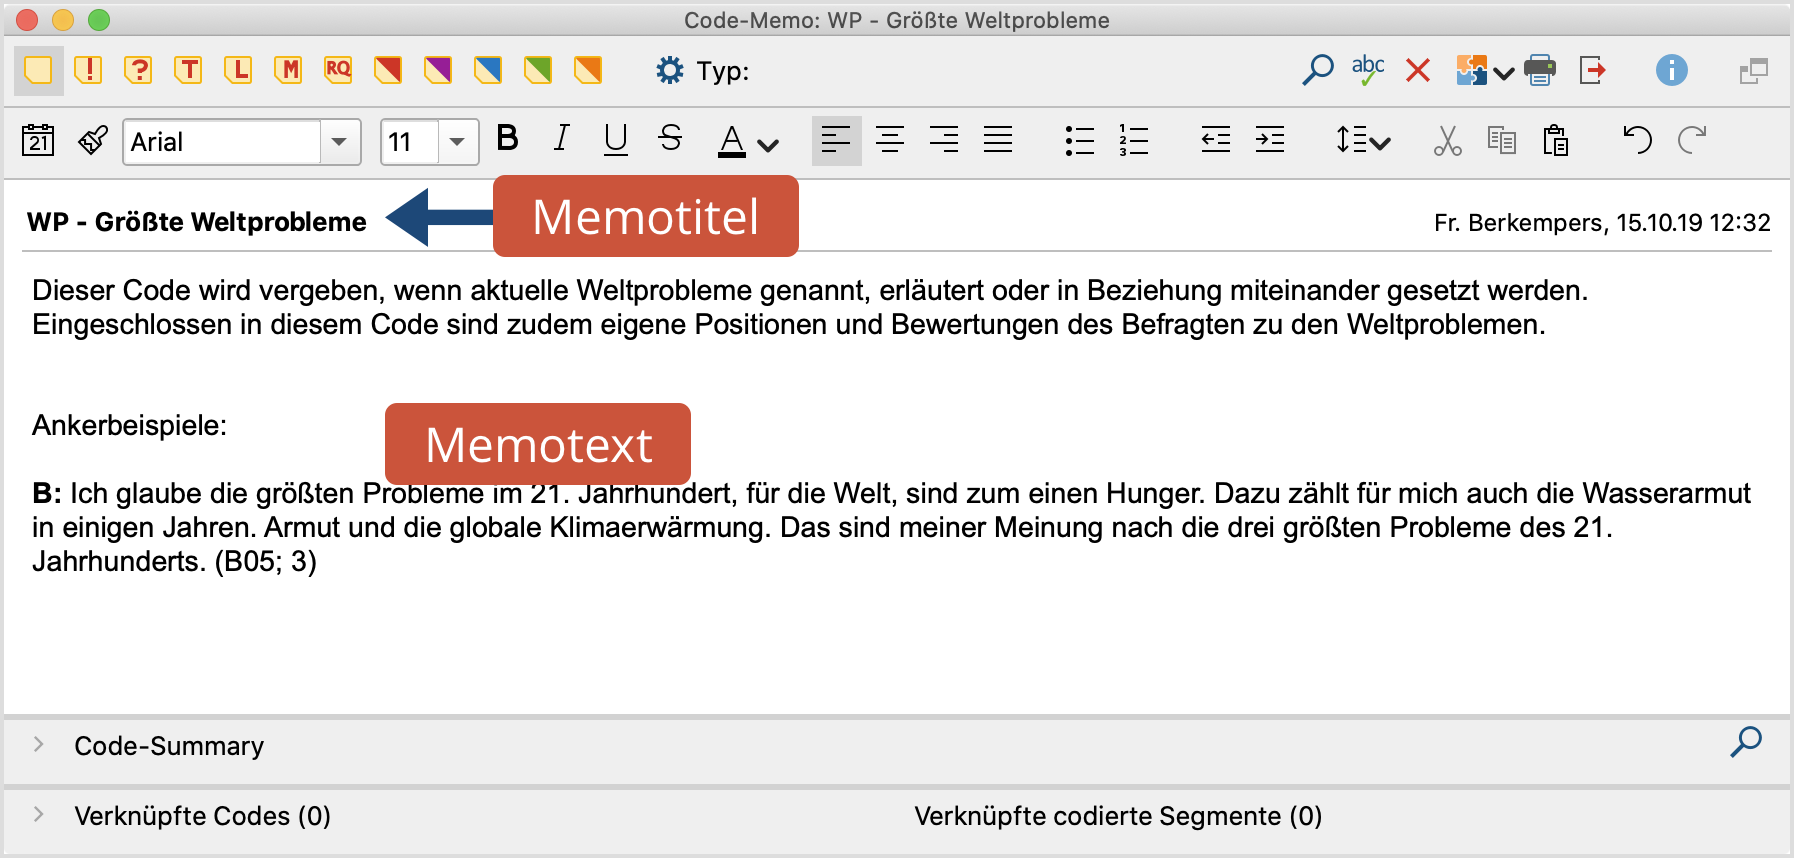
Task: Select the M memo type icon
Action: coord(288,70)
